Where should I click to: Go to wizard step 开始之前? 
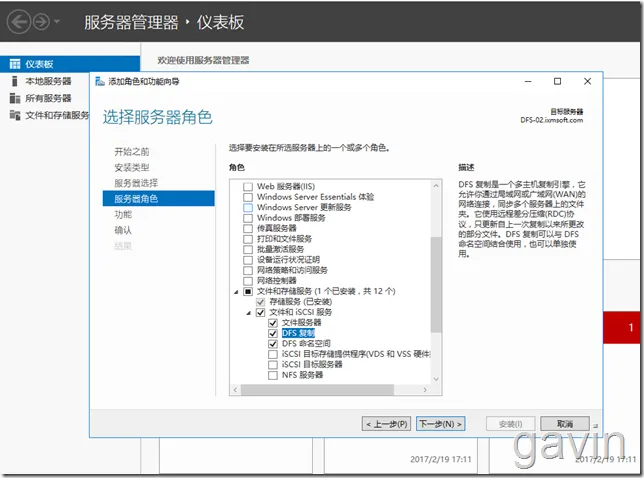pyautogui.click(x=132, y=152)
